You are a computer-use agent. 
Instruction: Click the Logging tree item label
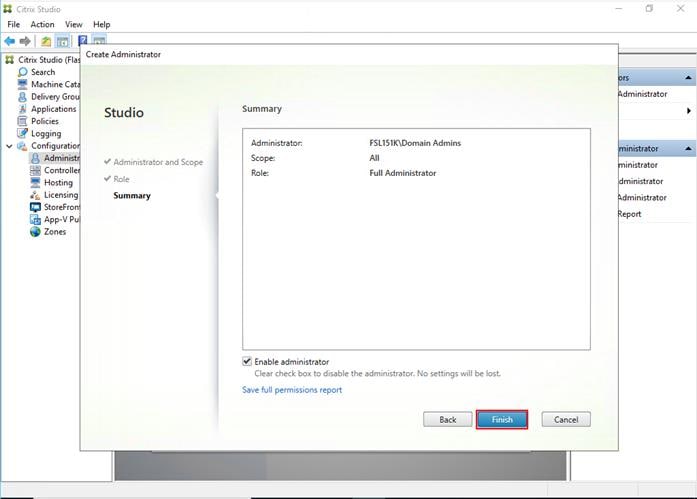click(x=46, y=133)
